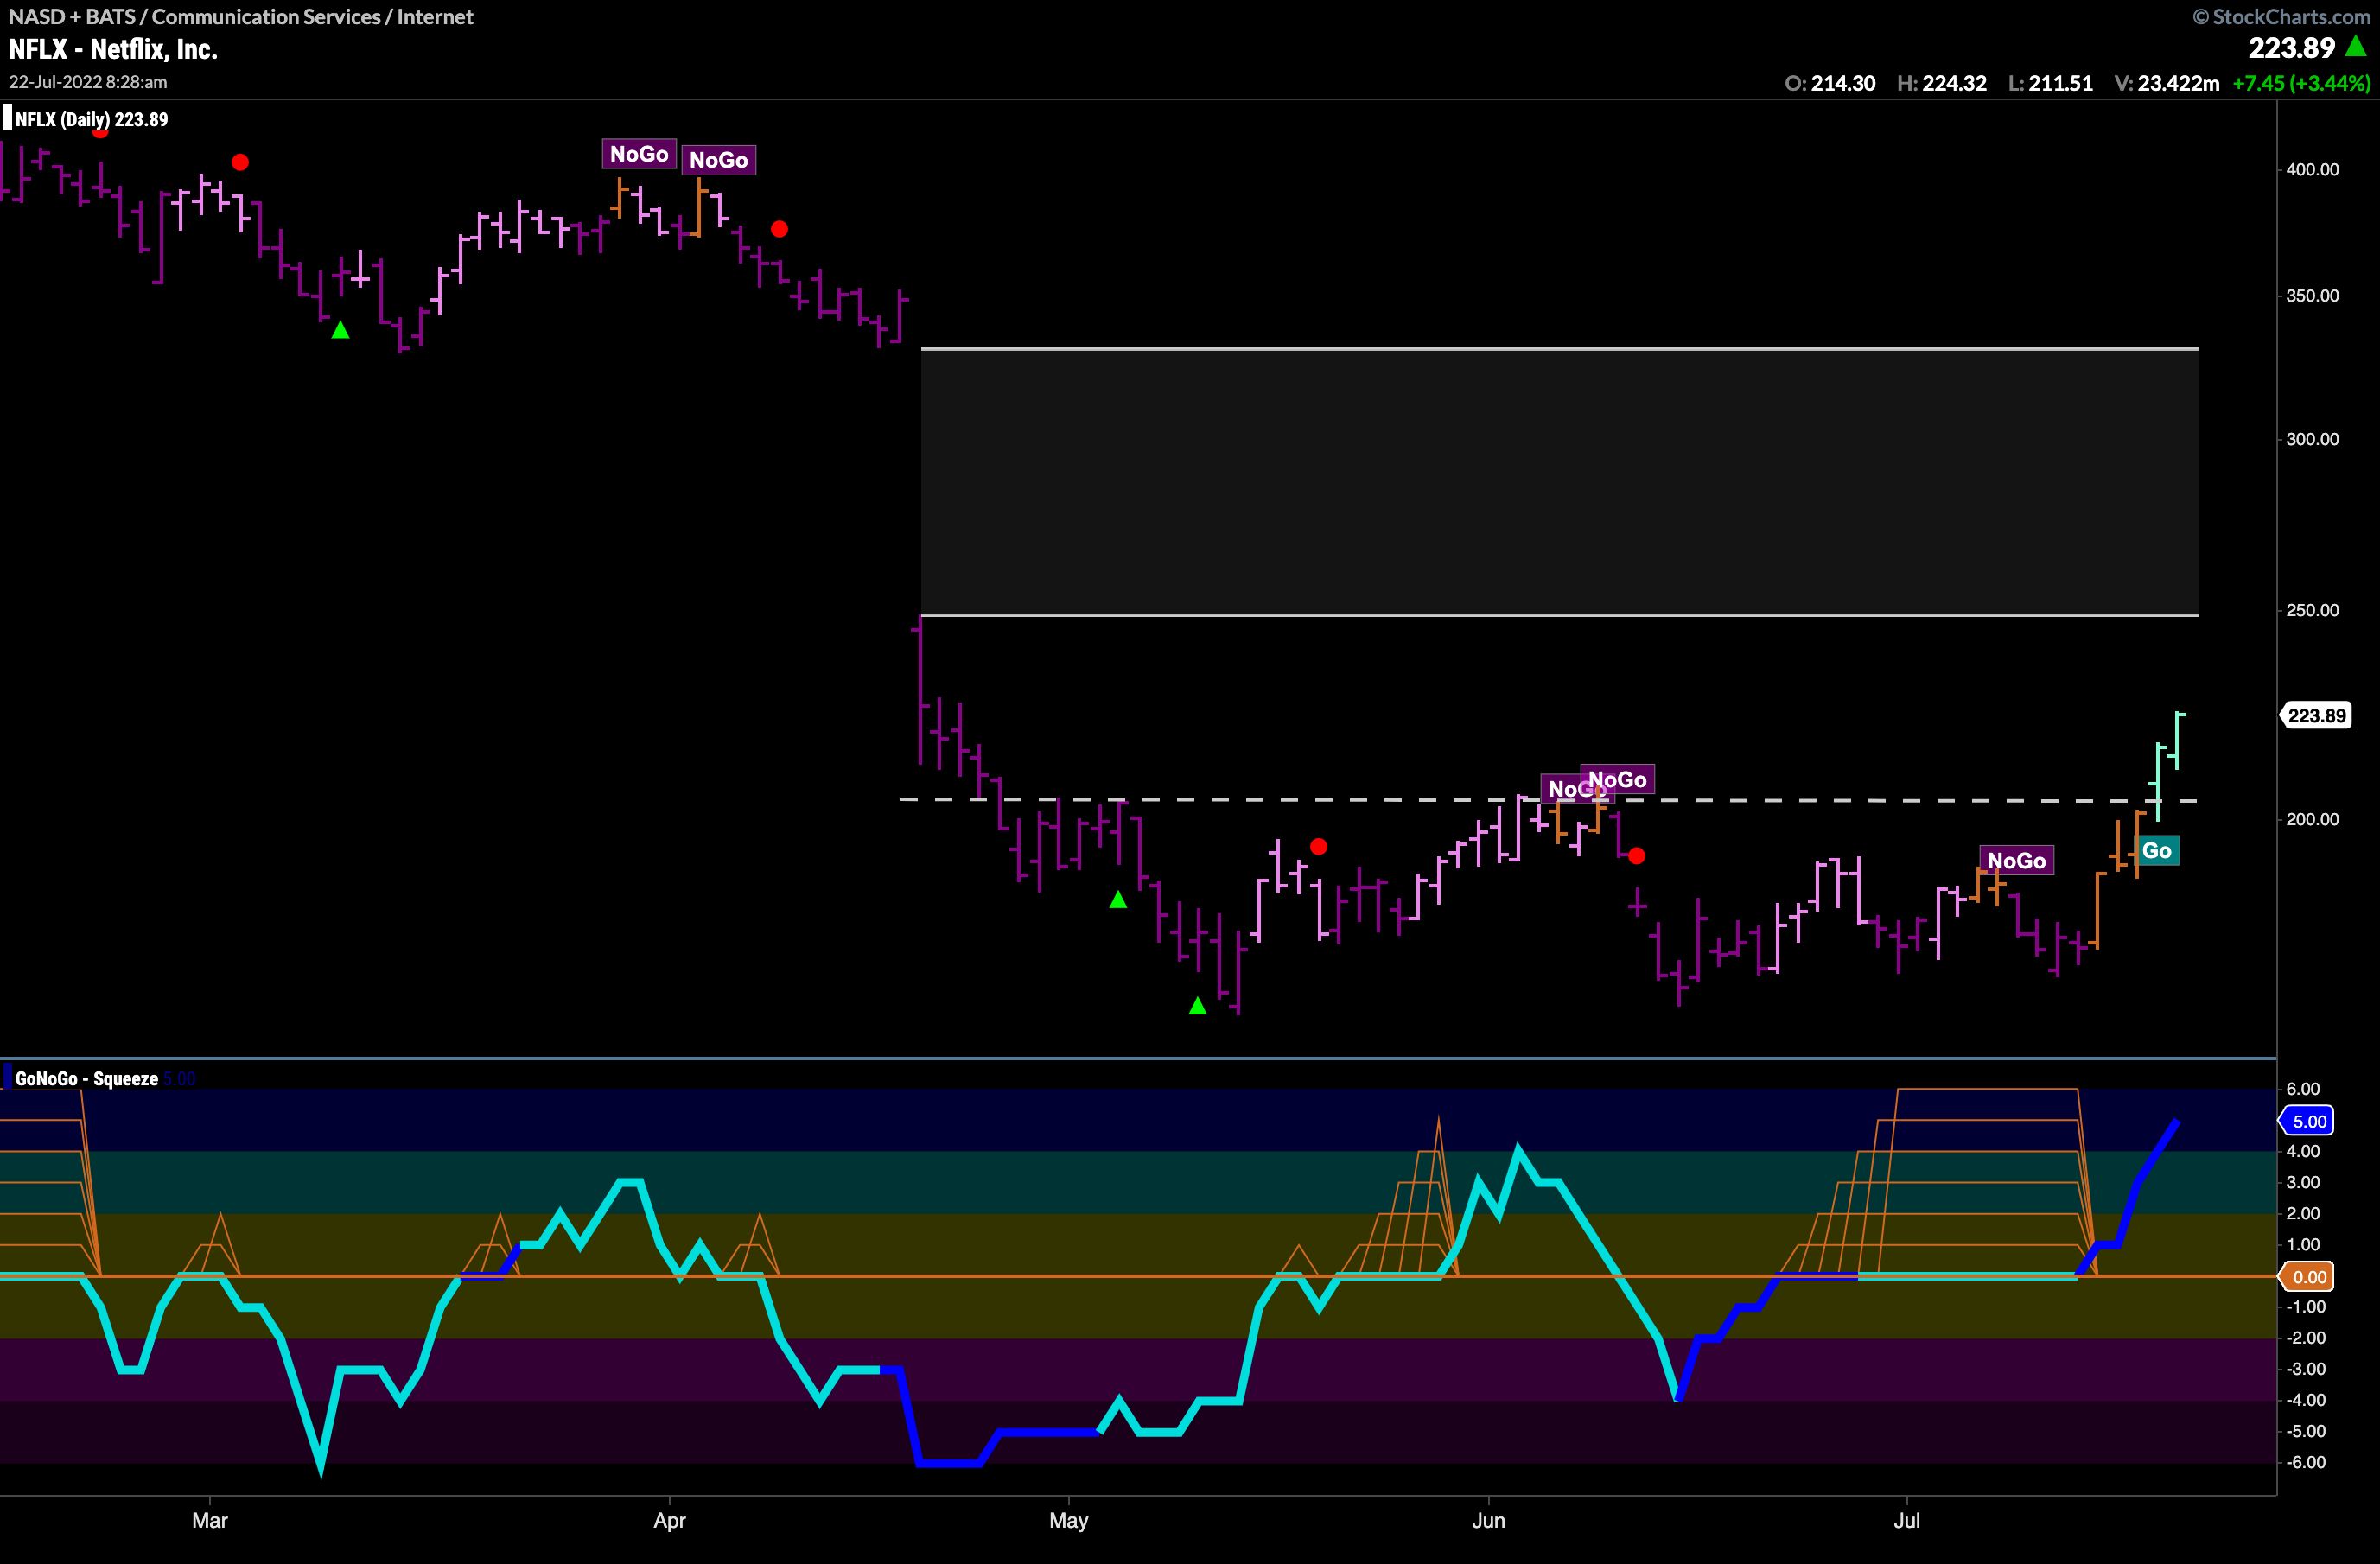
Task: Click the 200.00 price axis label
Action: pos(2312,819)
